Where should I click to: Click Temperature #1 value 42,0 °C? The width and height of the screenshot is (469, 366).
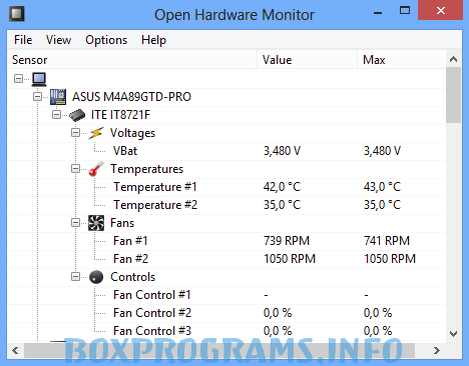point(282,187)
